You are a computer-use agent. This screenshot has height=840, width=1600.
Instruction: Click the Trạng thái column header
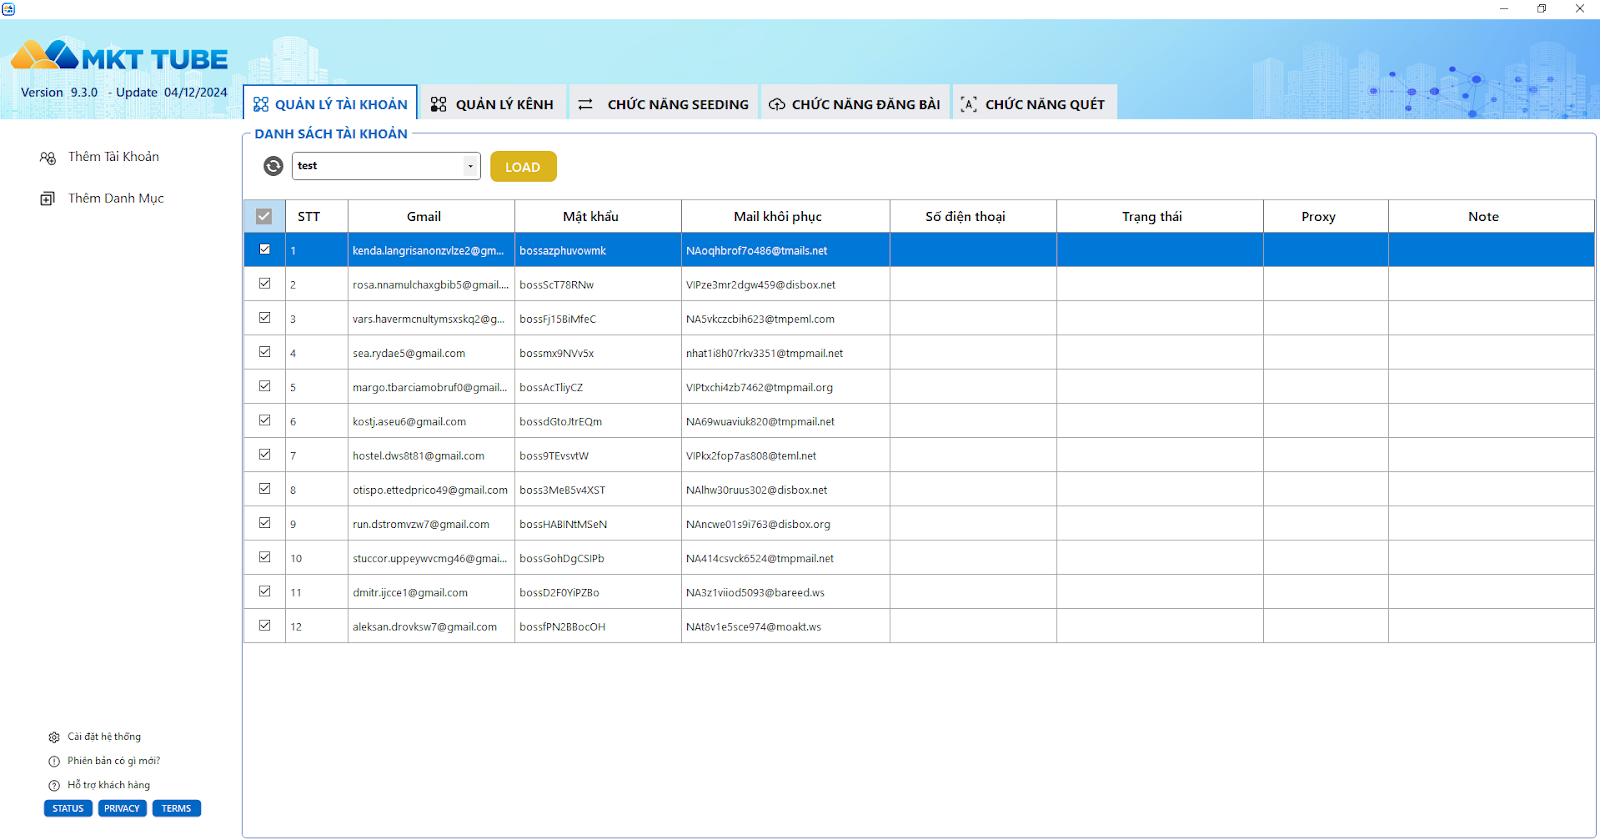coord(1160,216)
